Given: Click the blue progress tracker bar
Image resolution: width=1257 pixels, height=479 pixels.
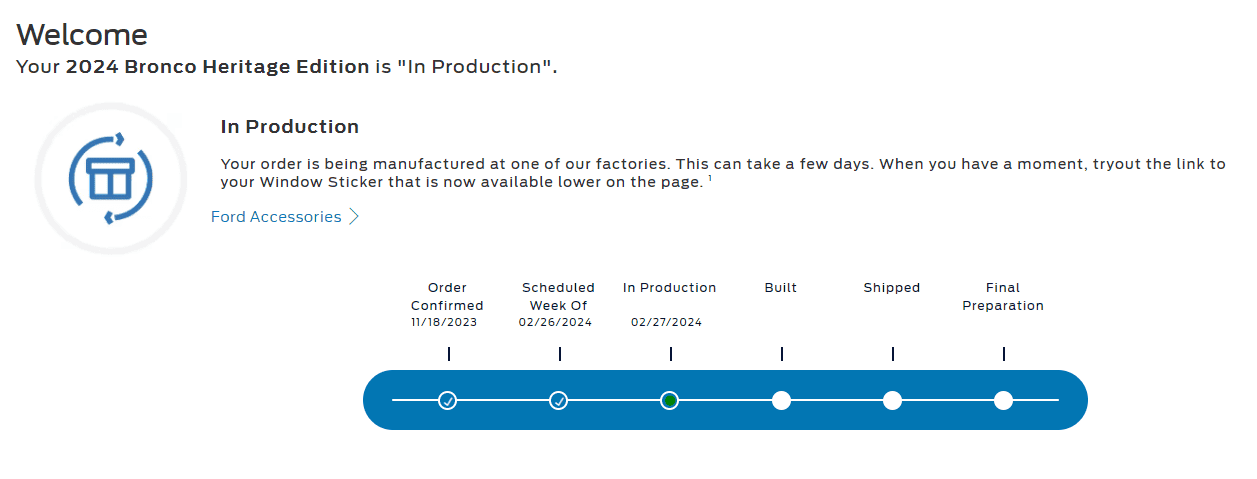Looking at the screenshot, I should (x=725, y=400).
